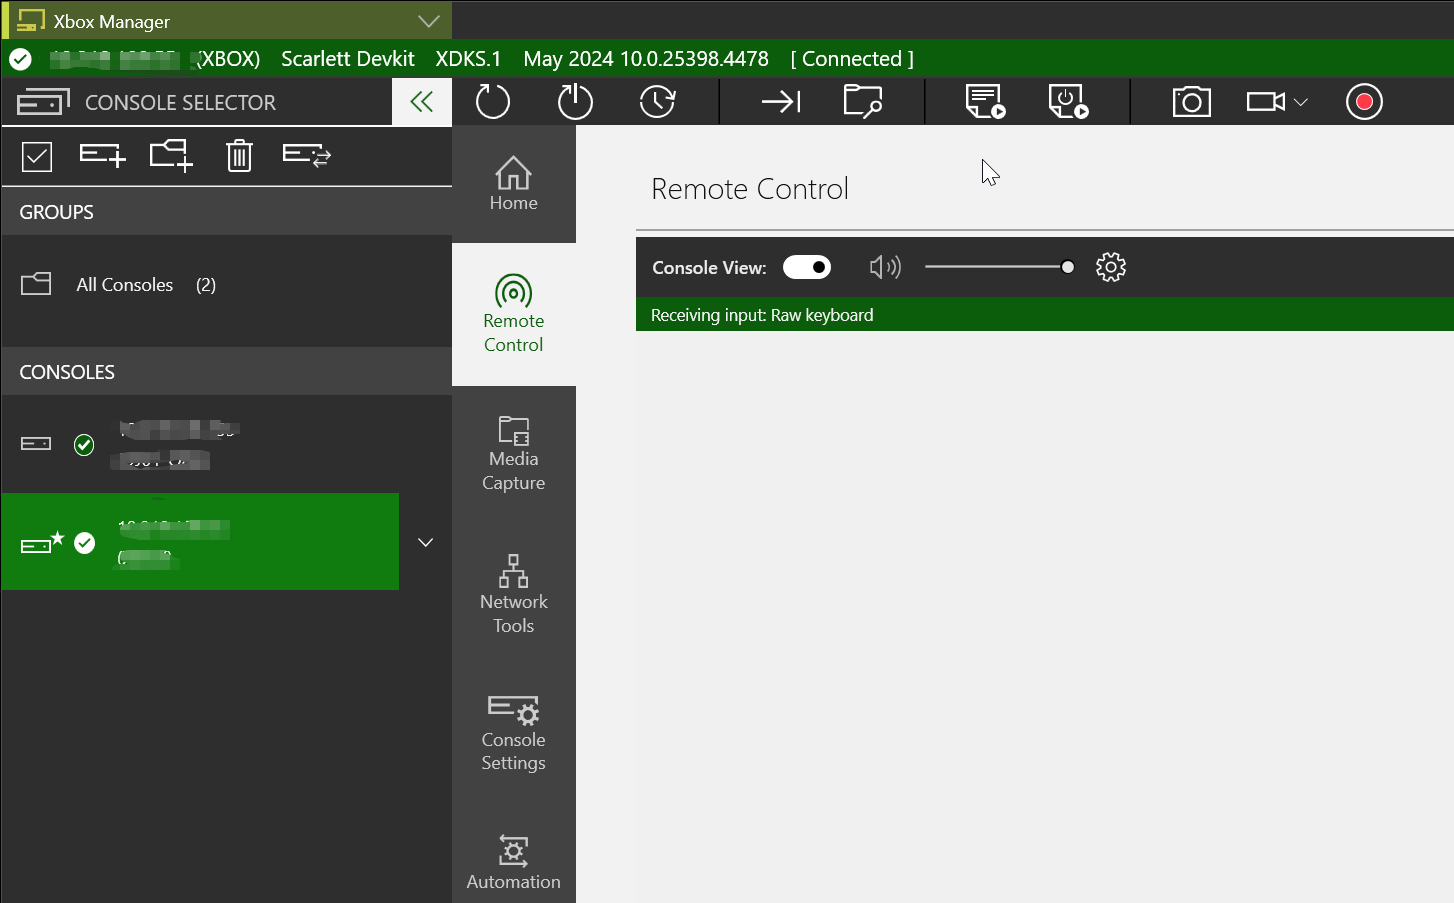Click the 'XDKS.1' label

click(x=468, y=59)
